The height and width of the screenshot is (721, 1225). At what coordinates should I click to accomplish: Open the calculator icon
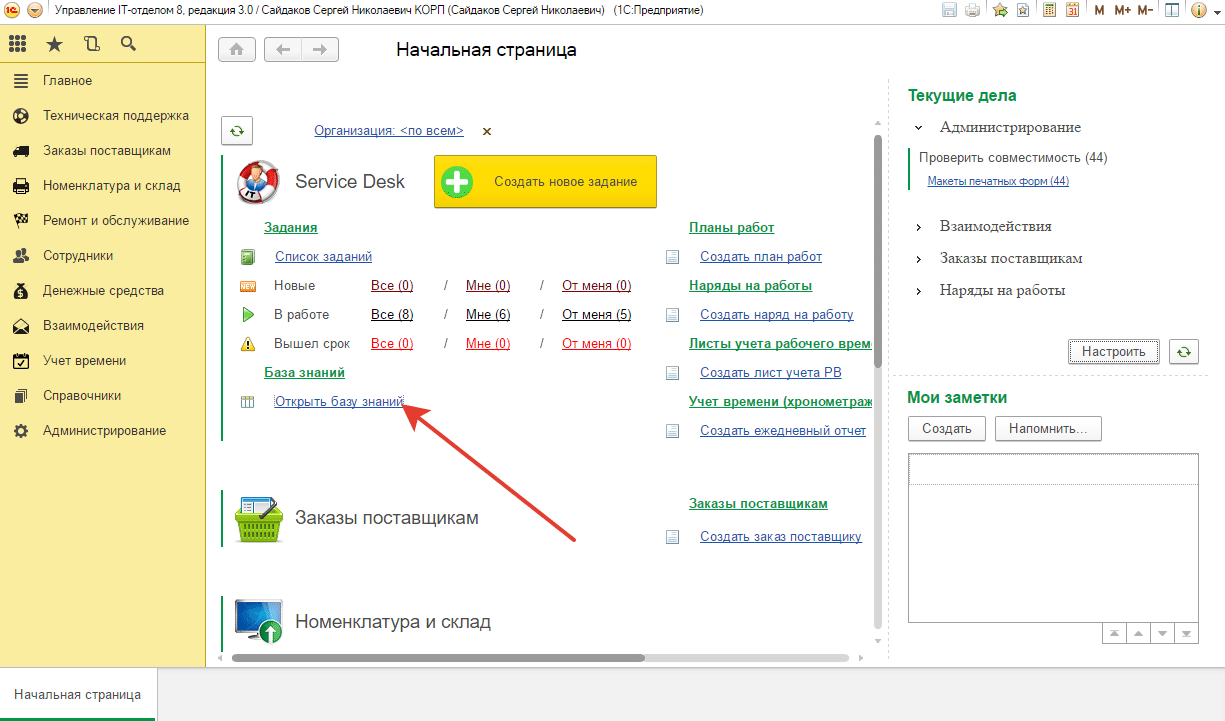(1050, 10)
